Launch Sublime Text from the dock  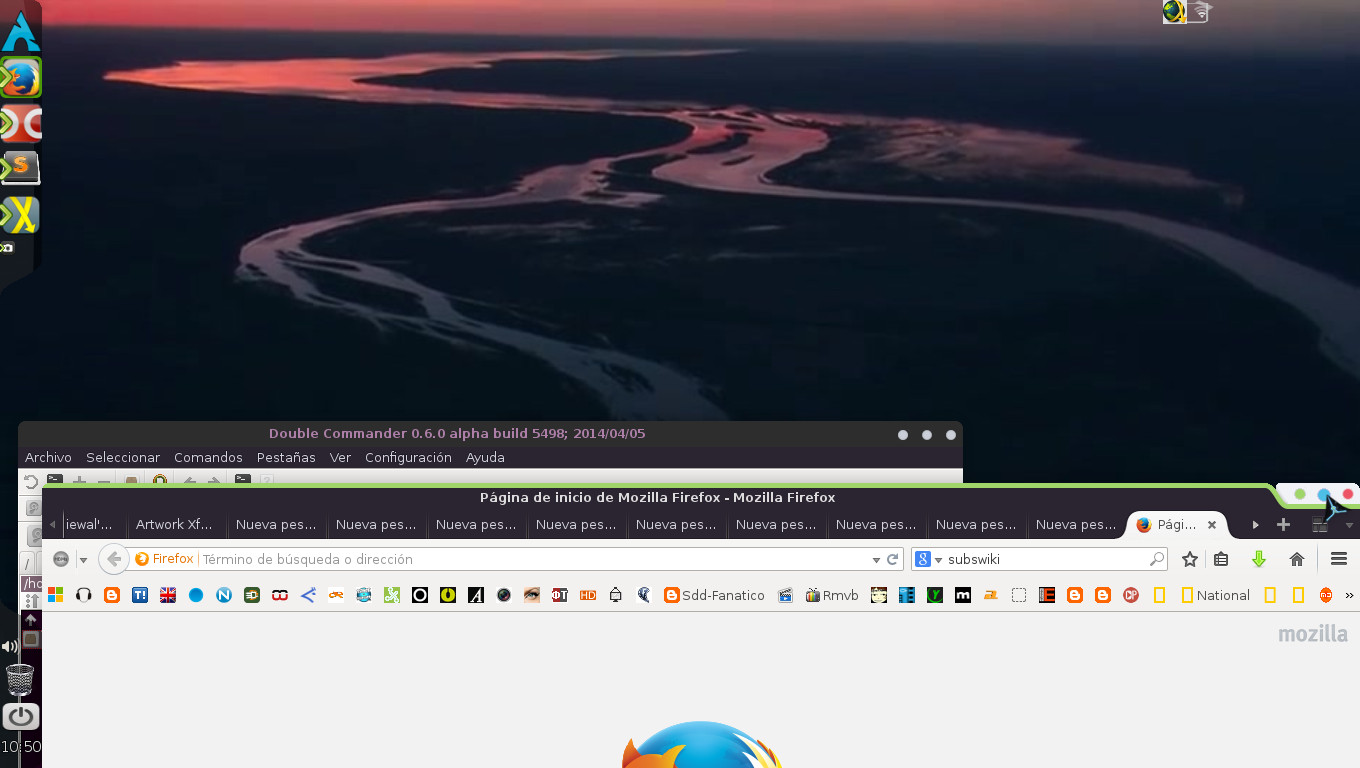21,167
